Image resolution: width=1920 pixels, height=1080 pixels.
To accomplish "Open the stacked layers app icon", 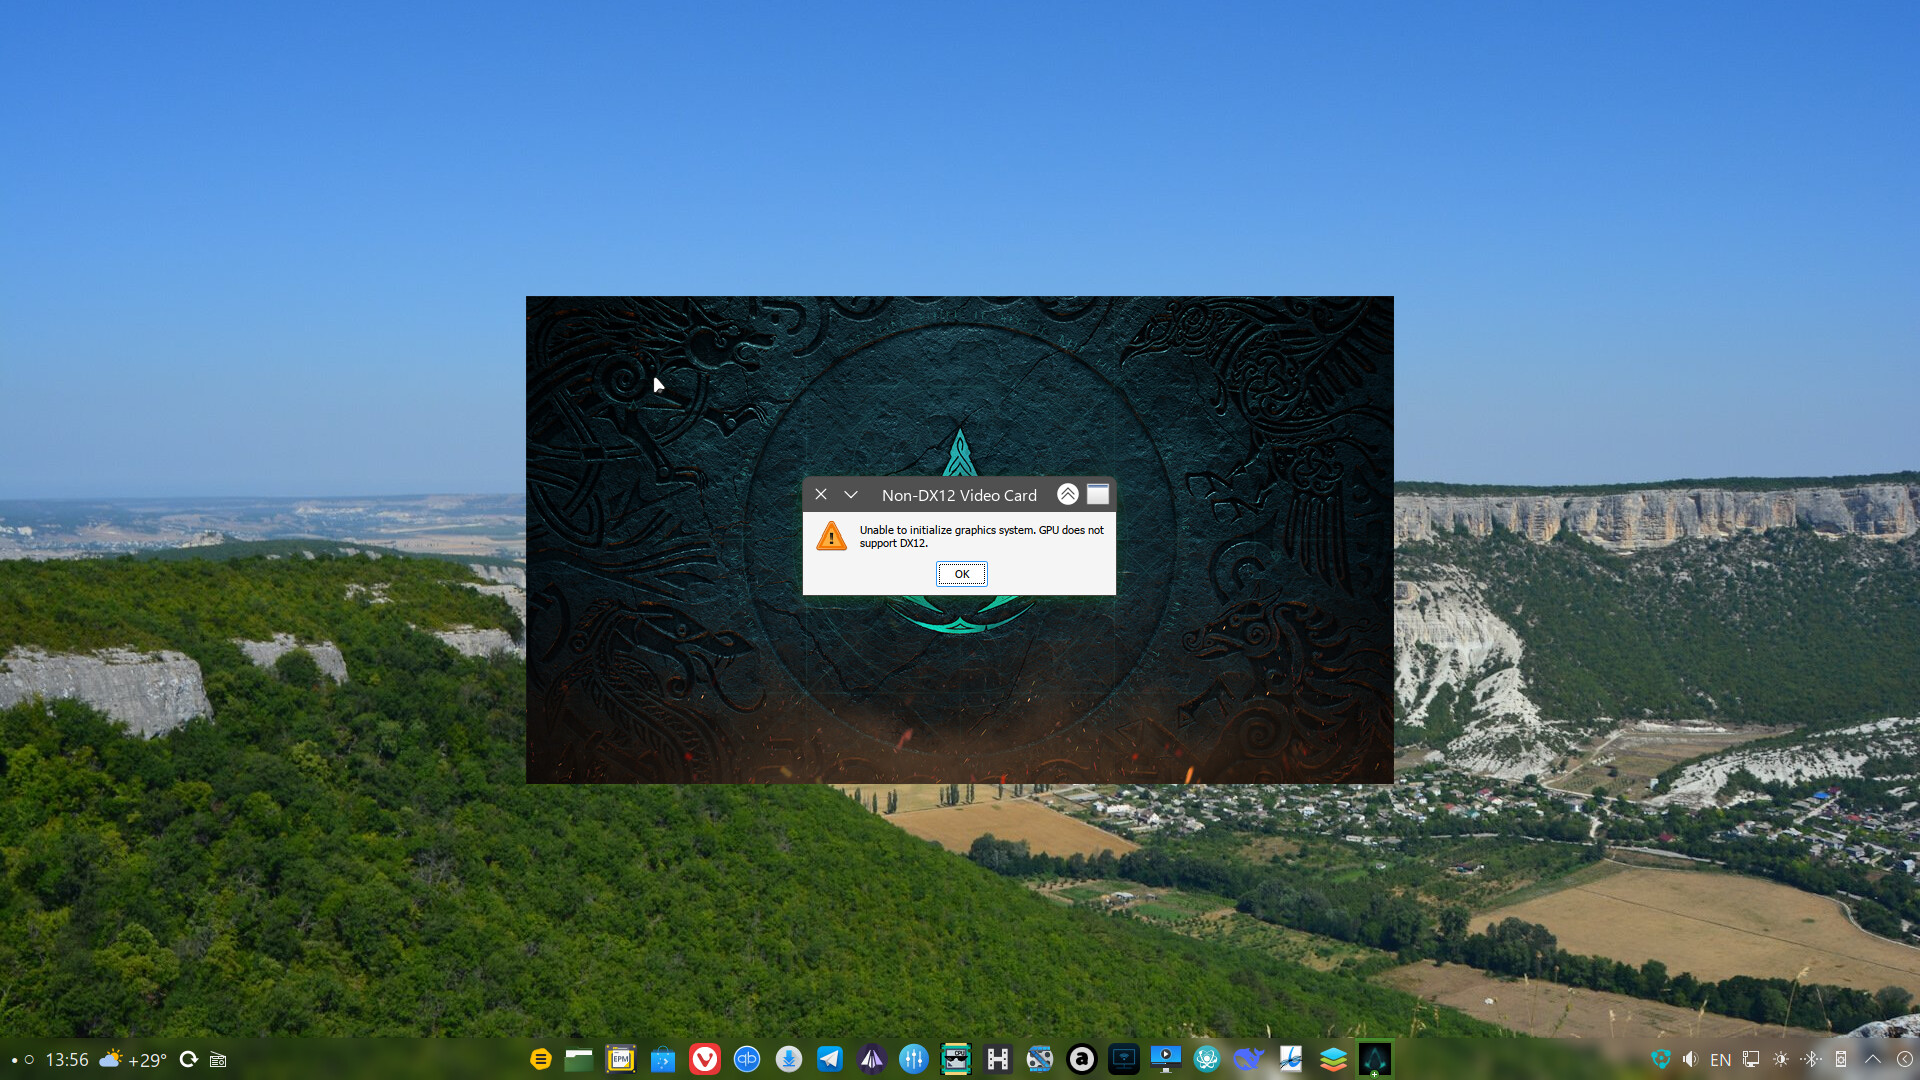I will (x=1333, y=1059).
